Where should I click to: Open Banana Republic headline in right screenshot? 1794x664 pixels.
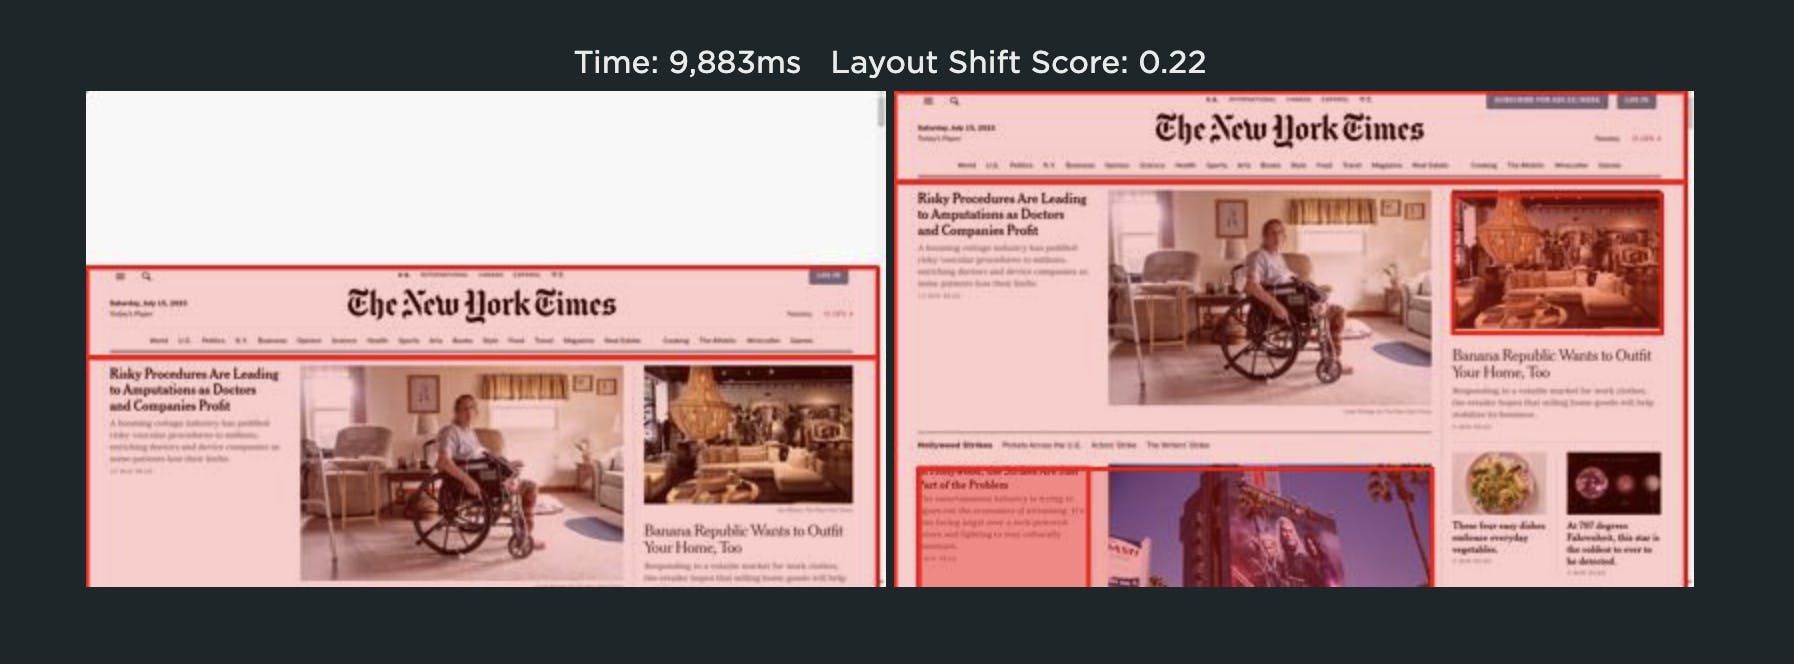point(1551,363)
